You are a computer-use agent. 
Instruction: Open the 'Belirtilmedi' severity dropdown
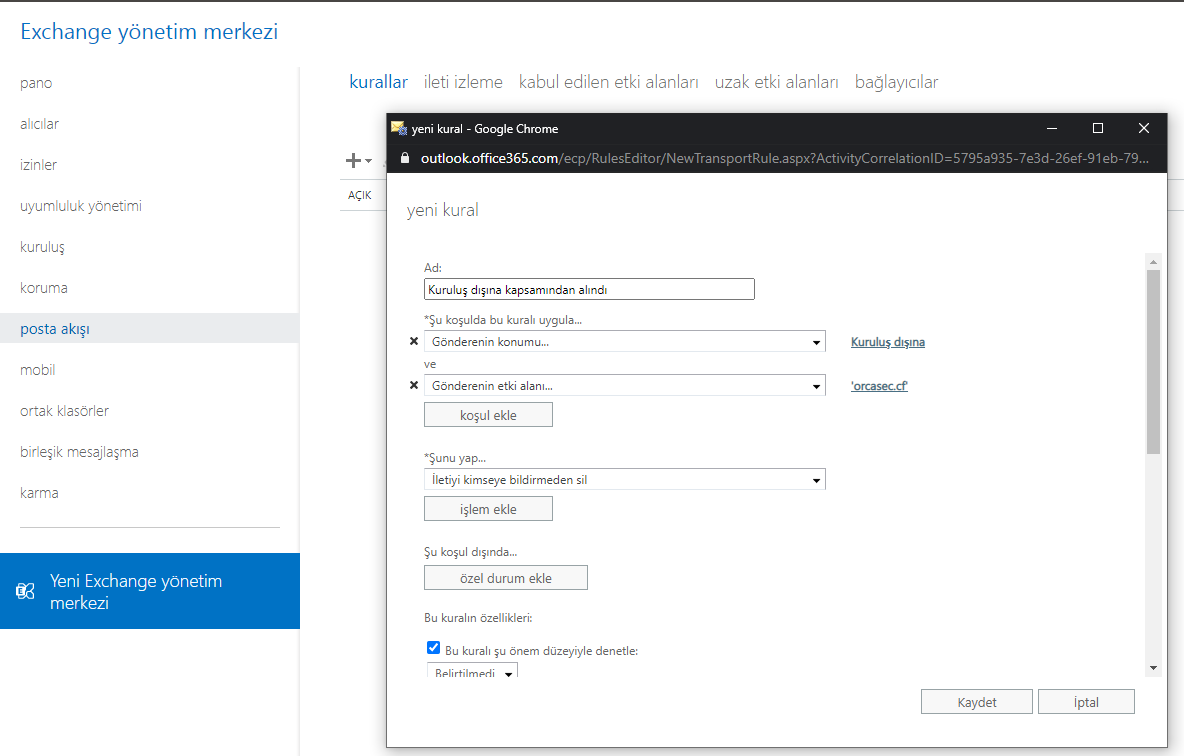tap(473, 671)
